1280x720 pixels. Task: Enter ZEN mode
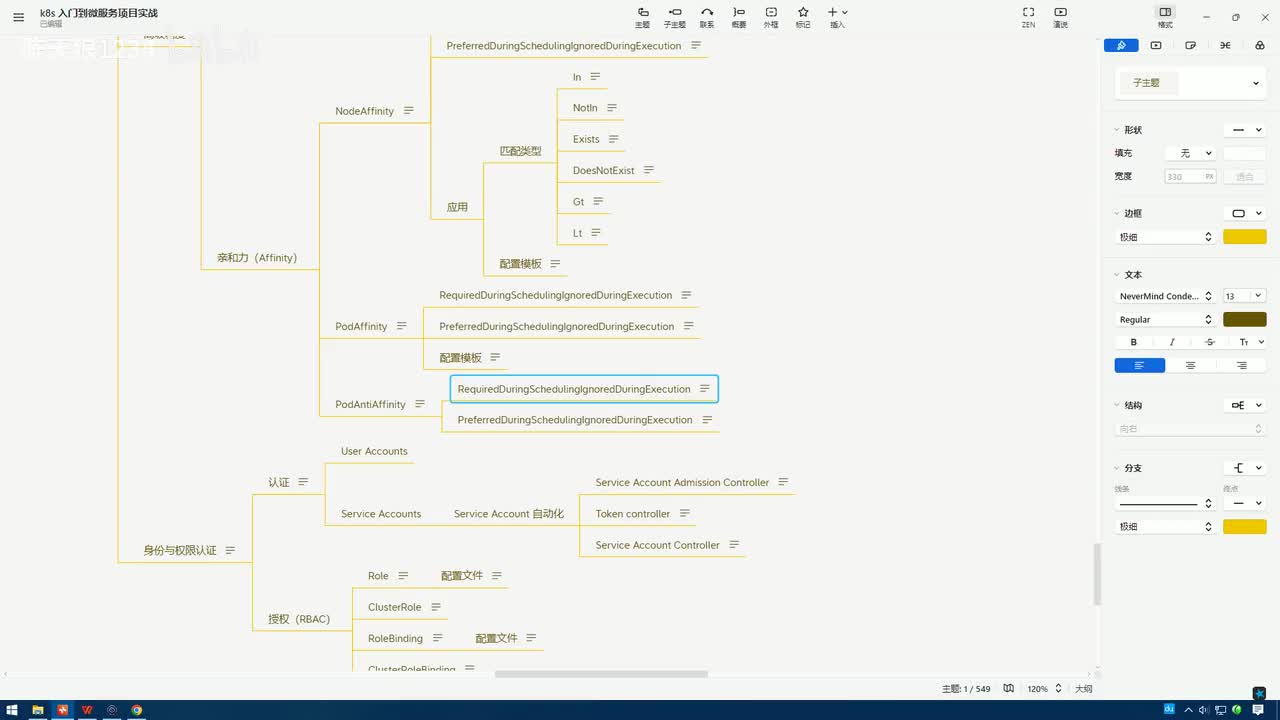click(1028, 17)
